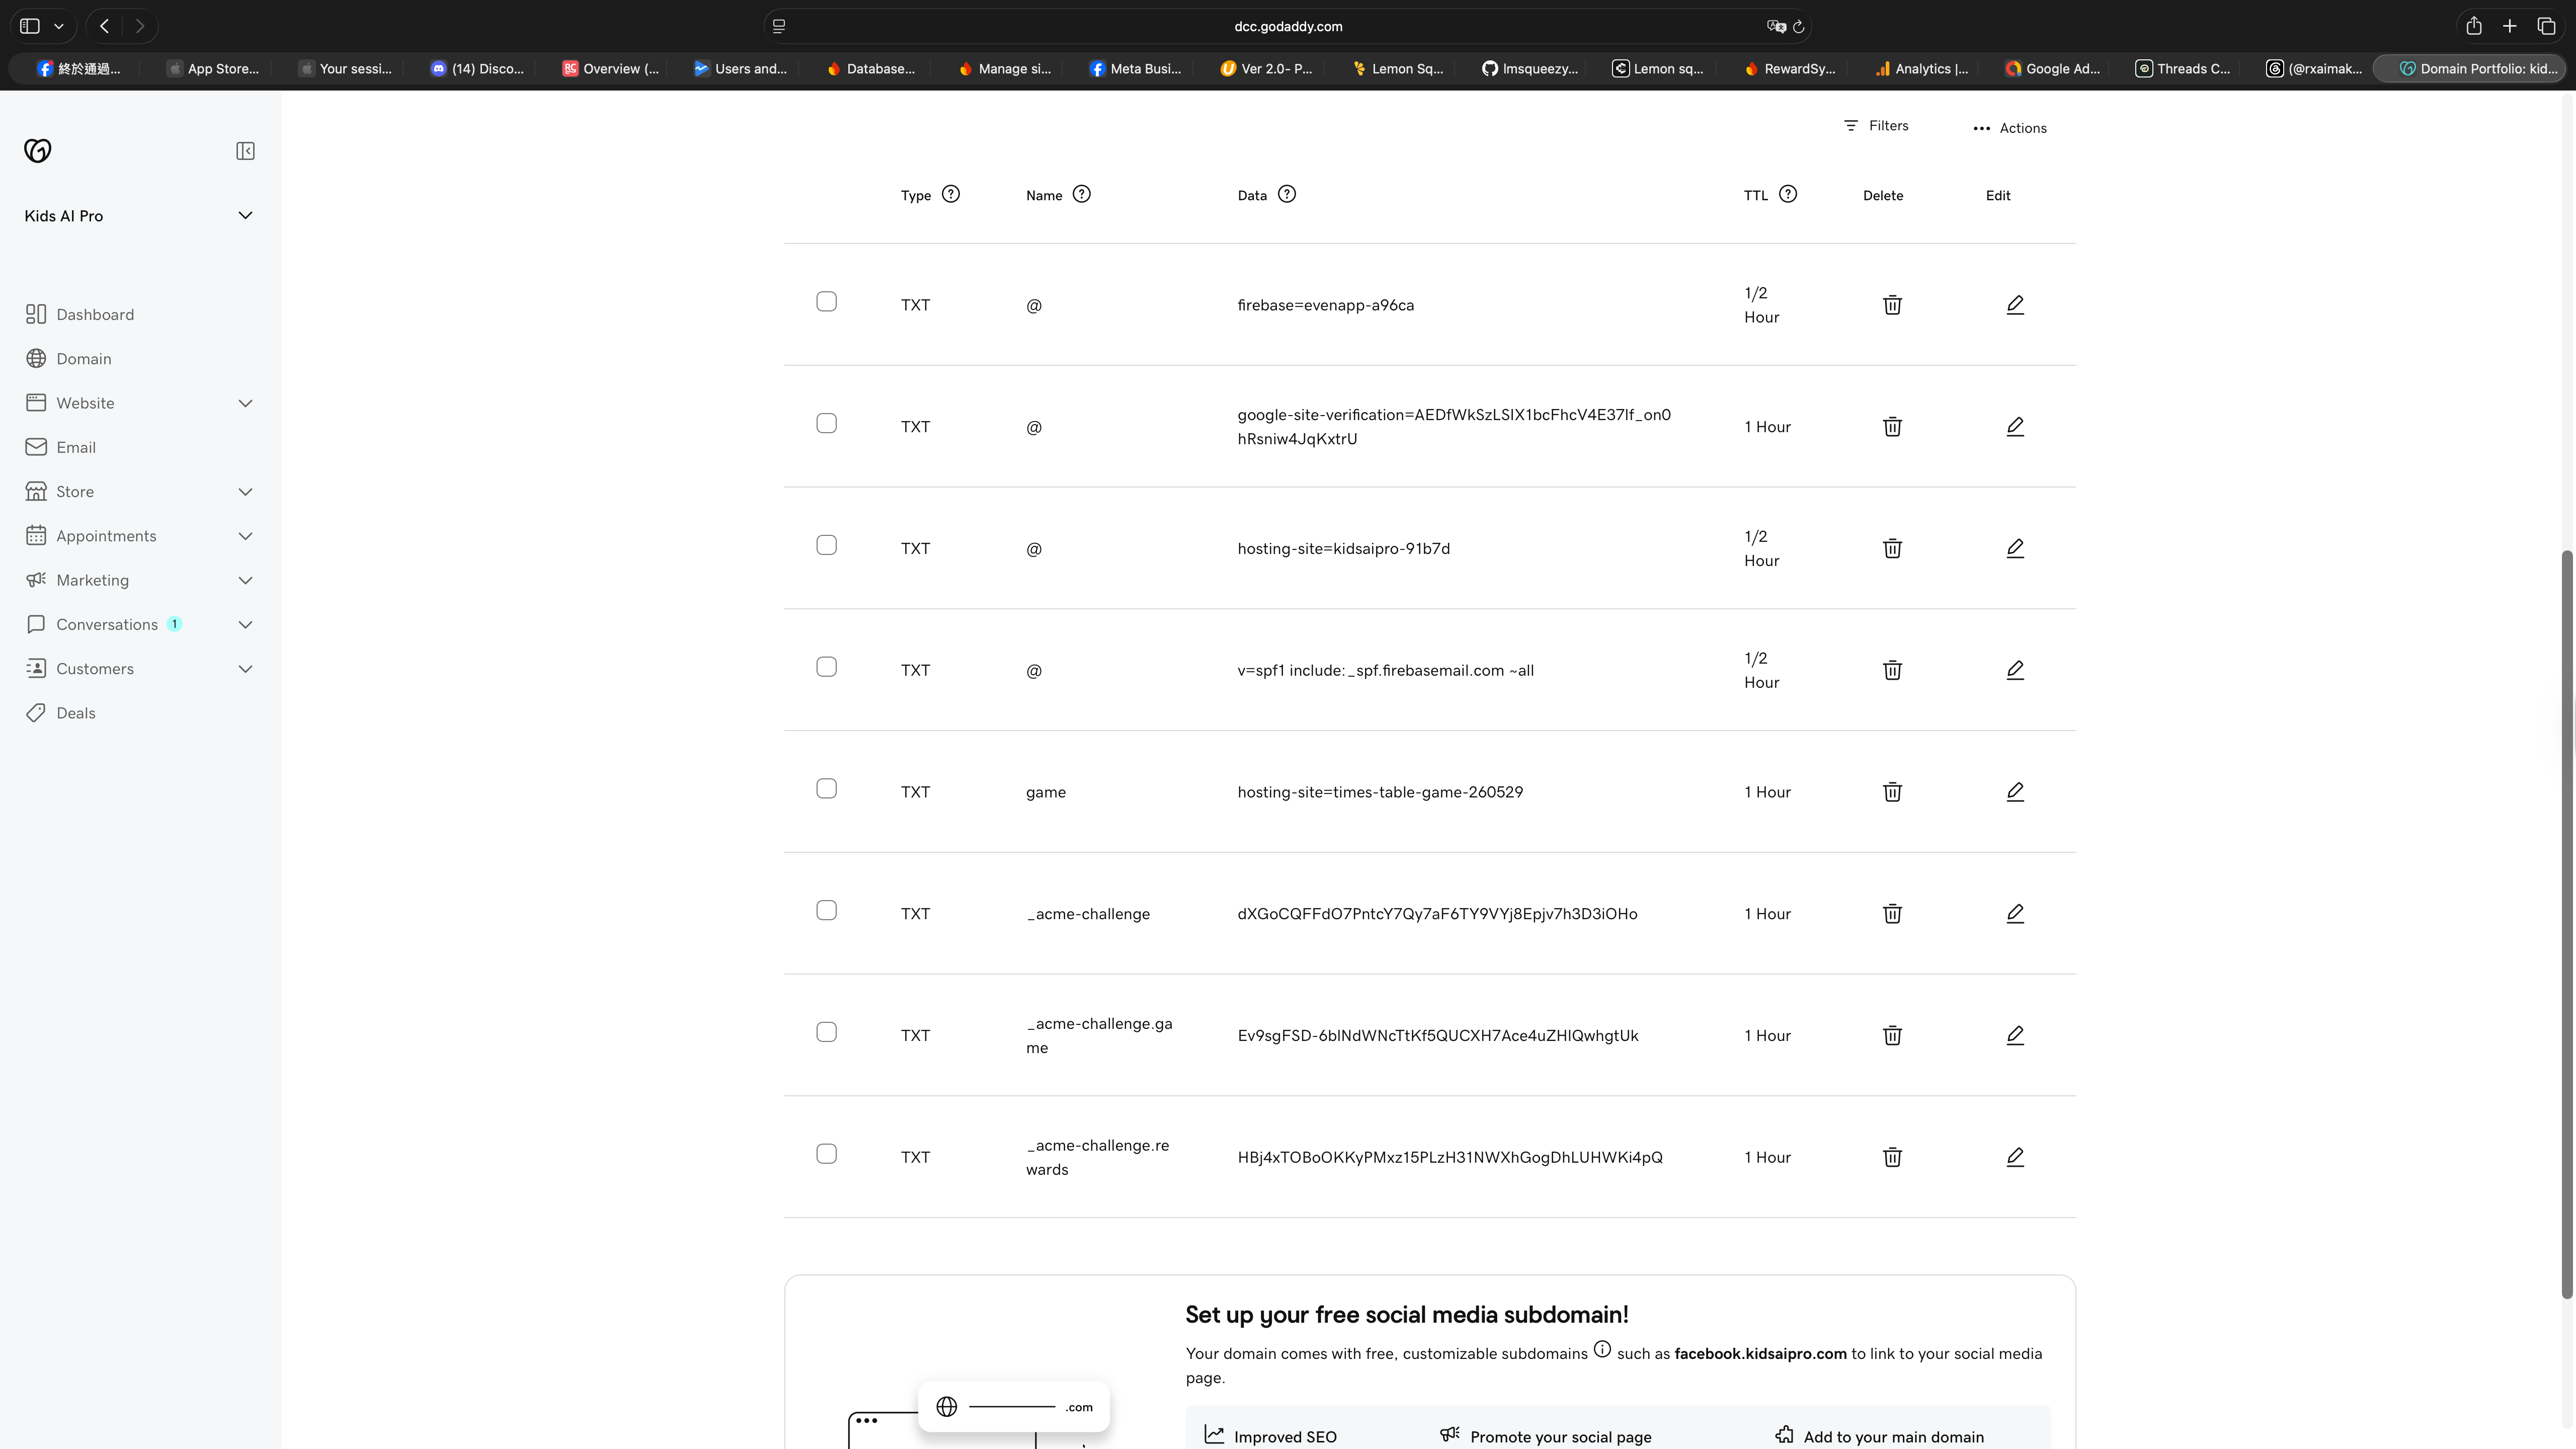The image size is (2576, 1449).
Task: Open the Actions menu
Action: [x=2010, y=128]
